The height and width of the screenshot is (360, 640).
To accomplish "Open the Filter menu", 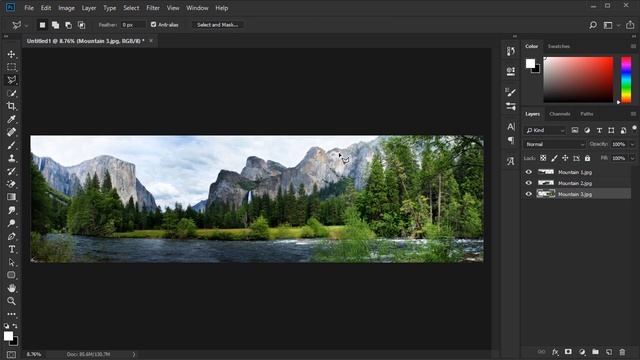I will coord(153,8).
